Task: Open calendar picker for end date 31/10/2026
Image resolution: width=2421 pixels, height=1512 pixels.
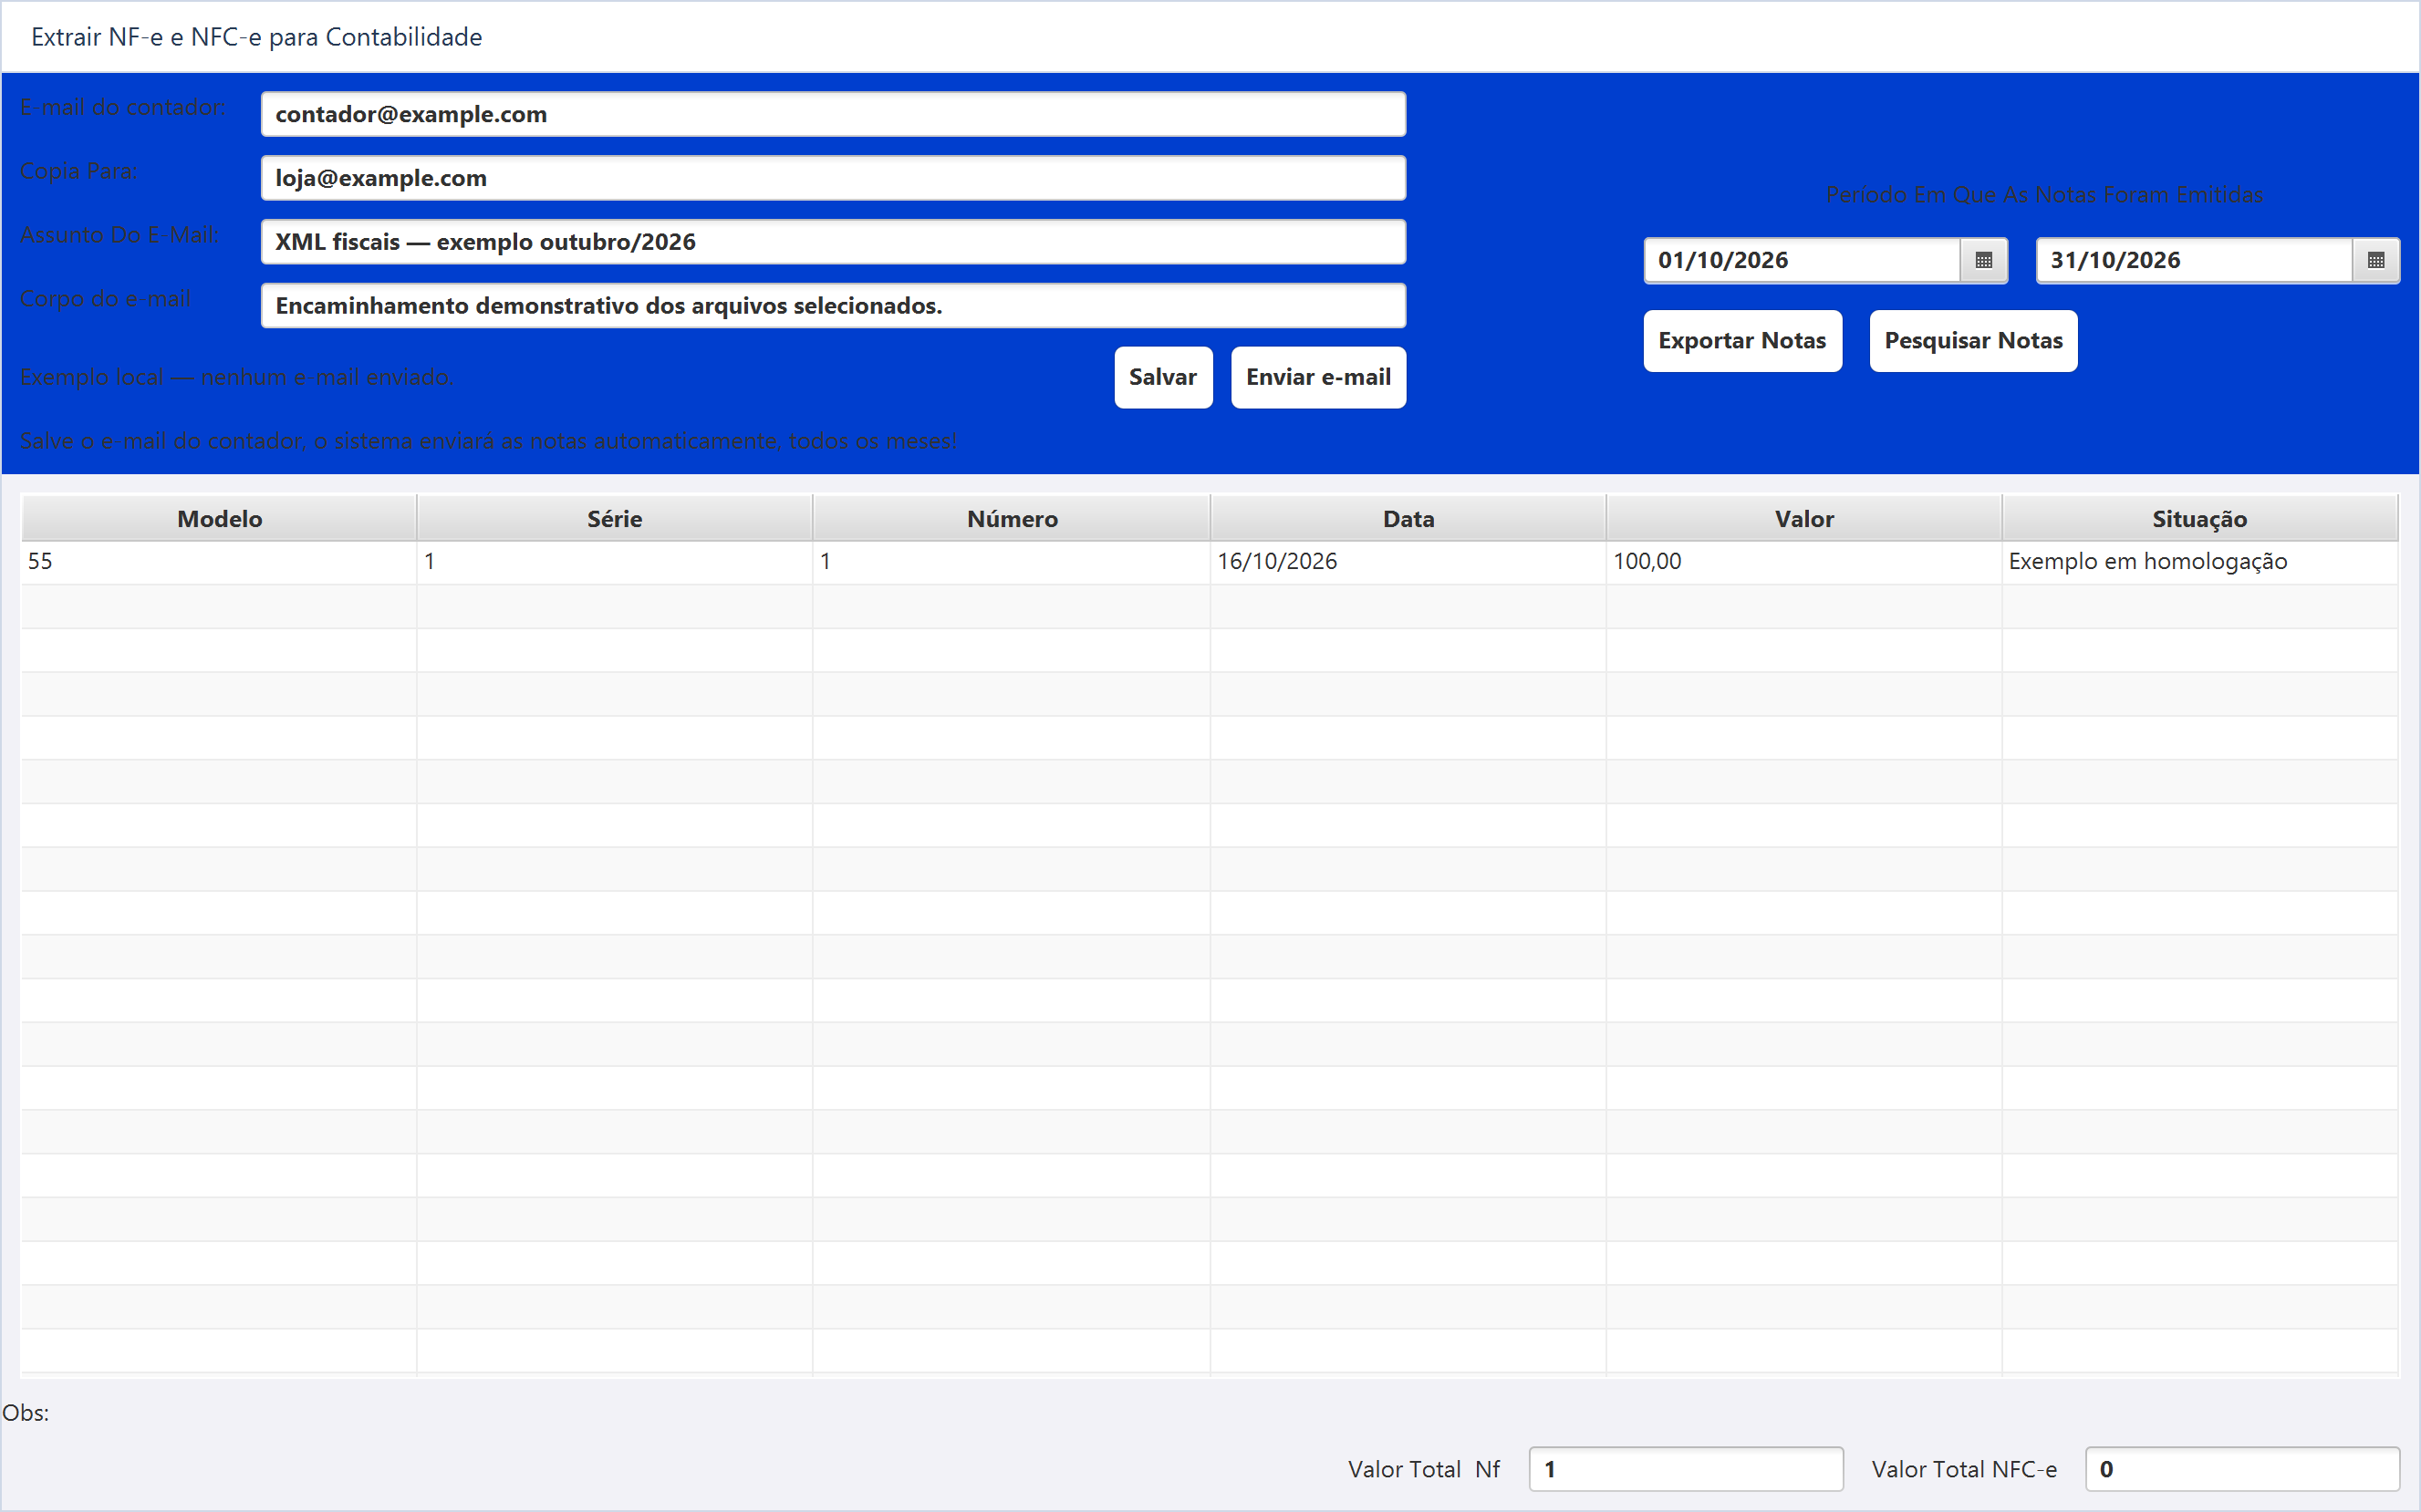Action: [x=2376, y=260]
